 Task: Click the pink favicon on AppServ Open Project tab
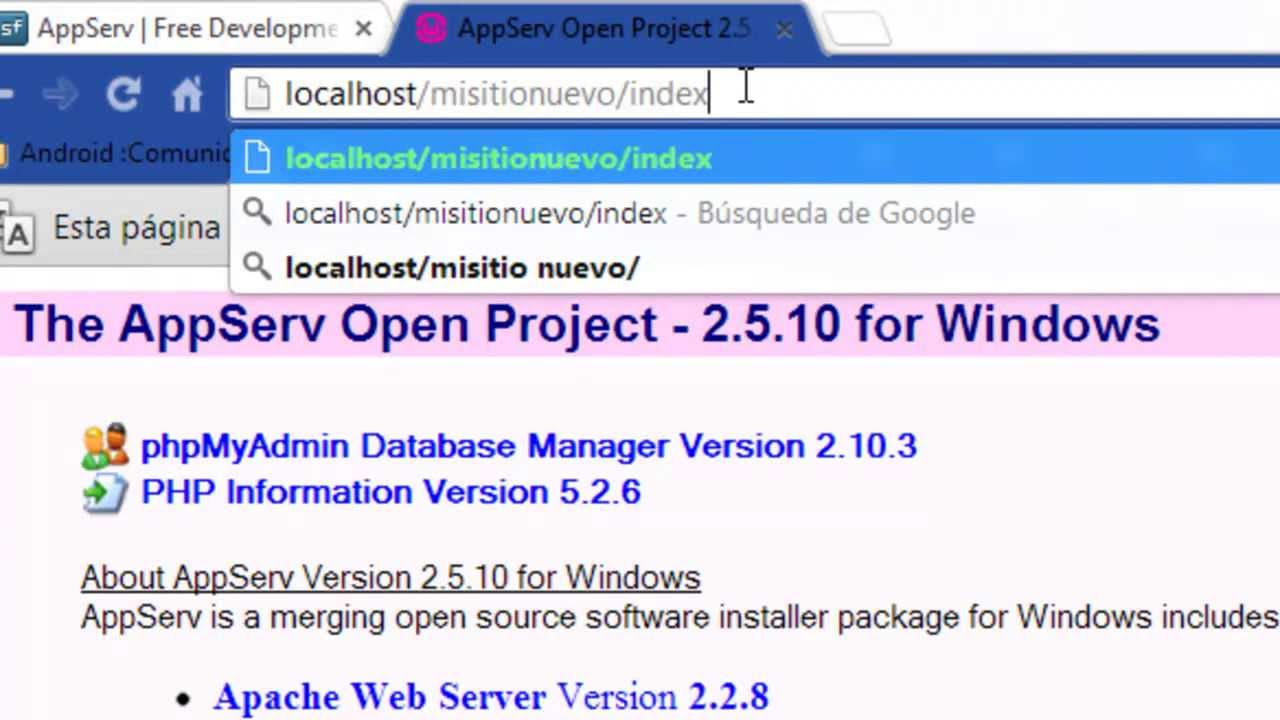point(431,29)
